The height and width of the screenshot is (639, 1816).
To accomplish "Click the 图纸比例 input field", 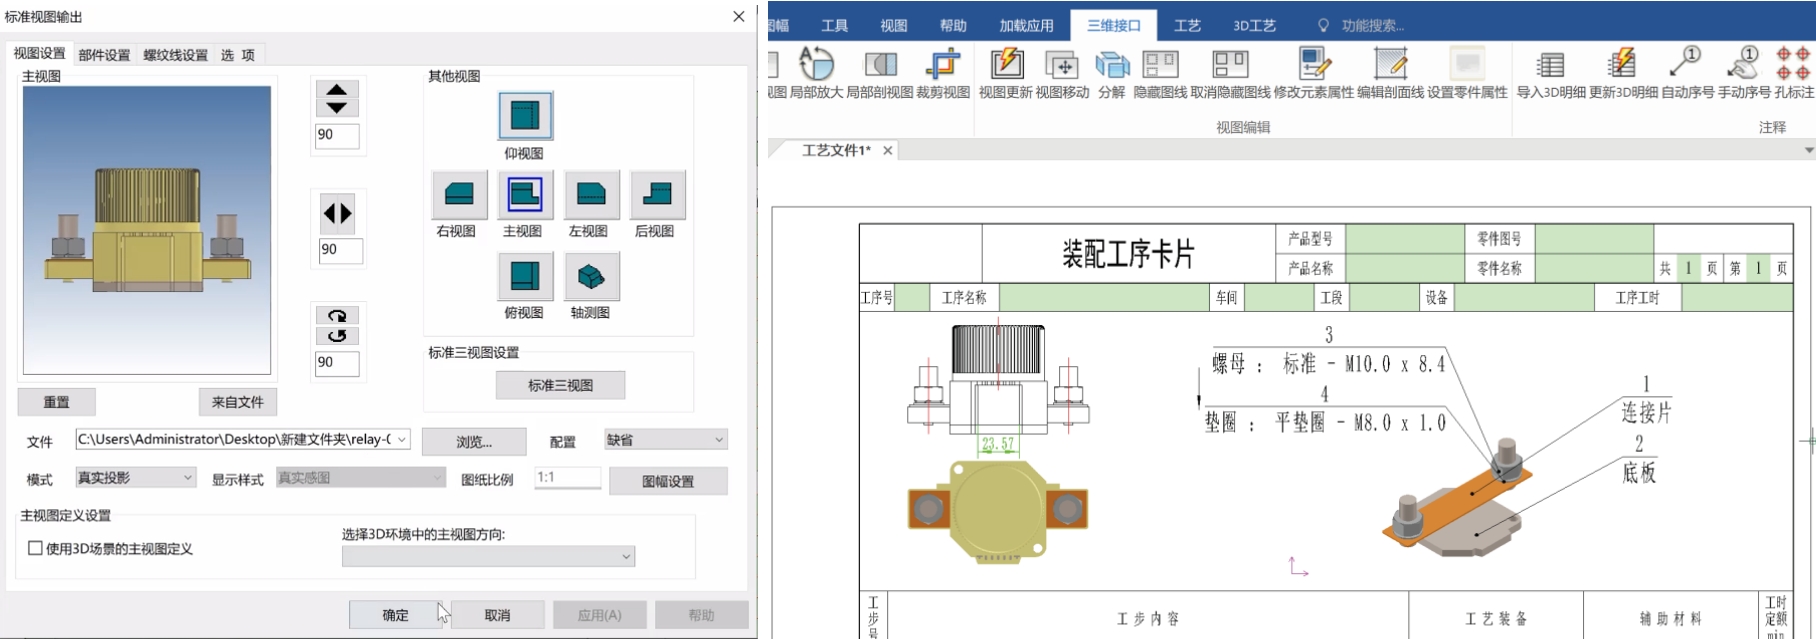I will 567,478.
